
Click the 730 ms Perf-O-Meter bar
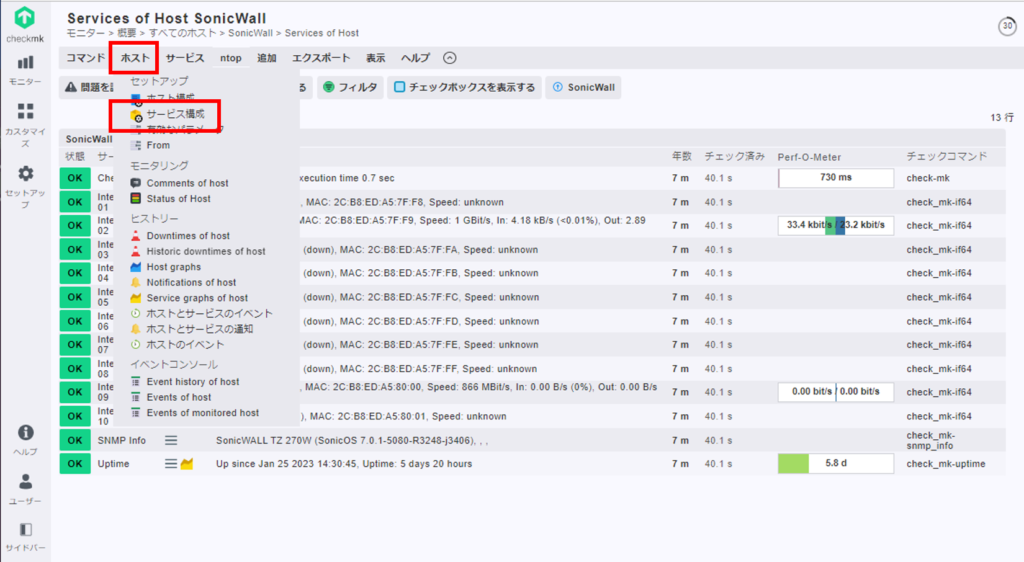point(836,178)
